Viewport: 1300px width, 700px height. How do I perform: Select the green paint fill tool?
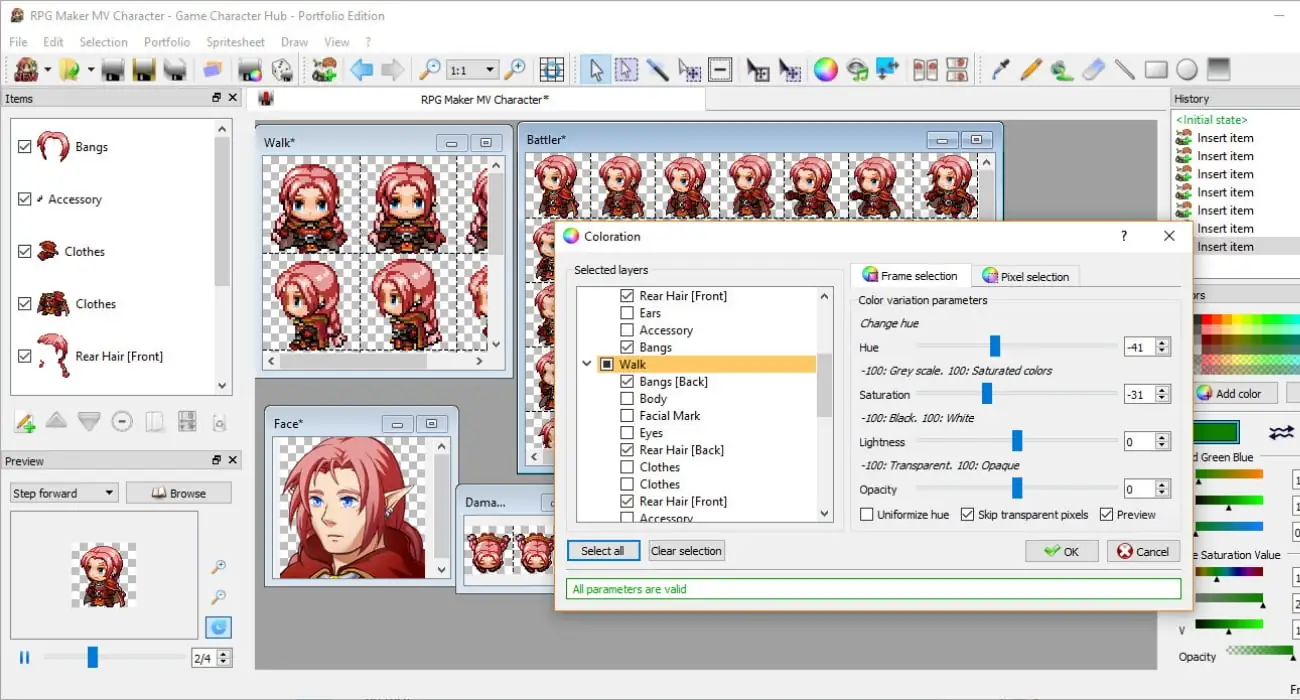[1062, 69]
